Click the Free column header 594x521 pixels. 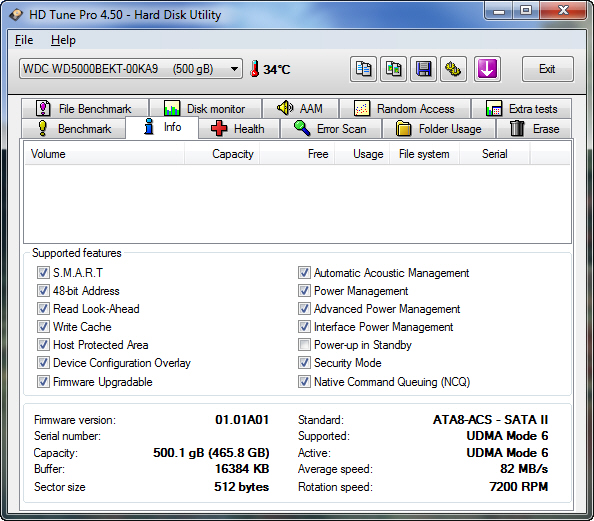tap(297, 154)
